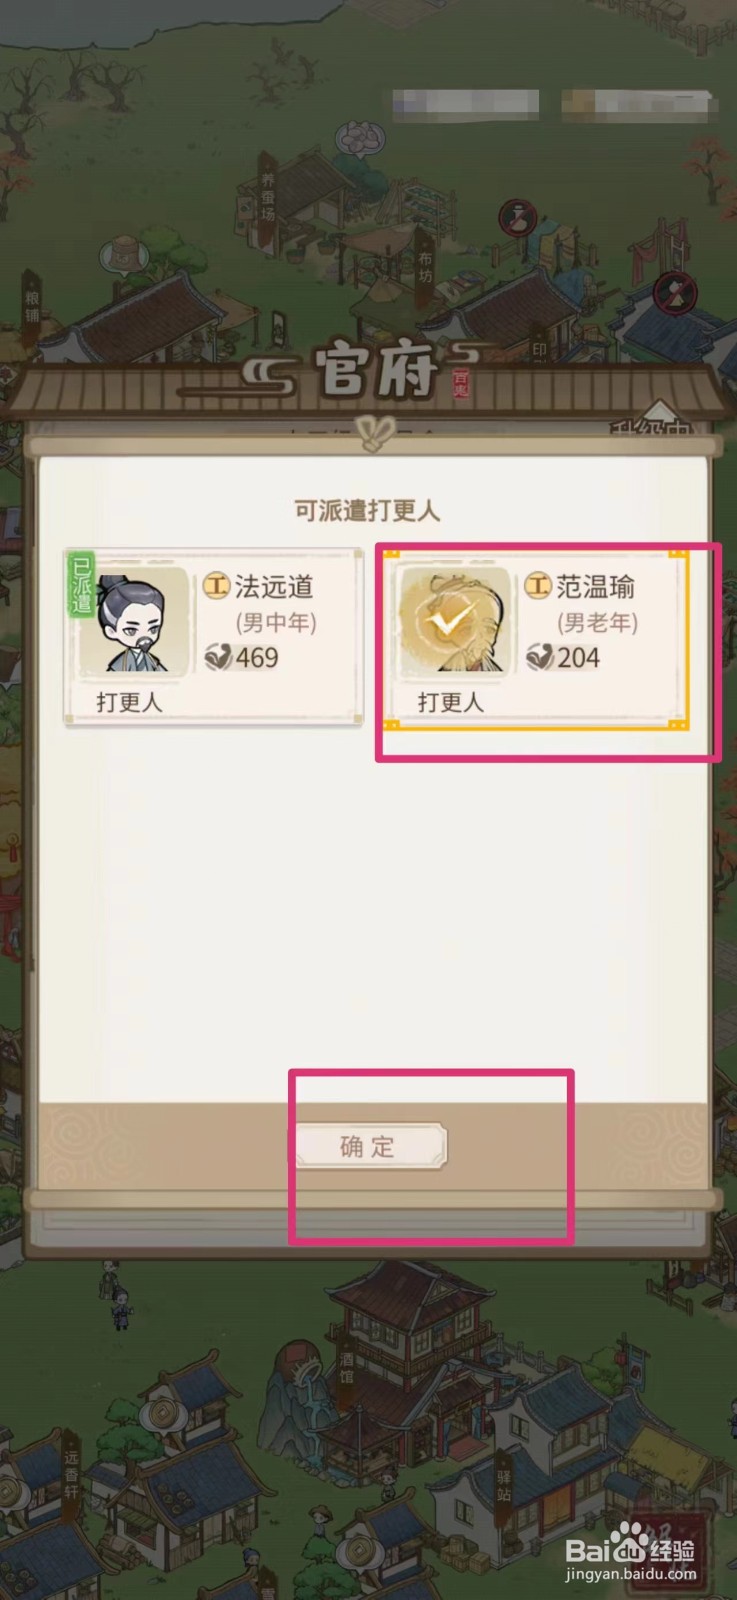Toggle the golden checkmark on 范温瑜 portrait
Screen dimensions: 737x1600
pyautogui.click(x=452, y=623)
